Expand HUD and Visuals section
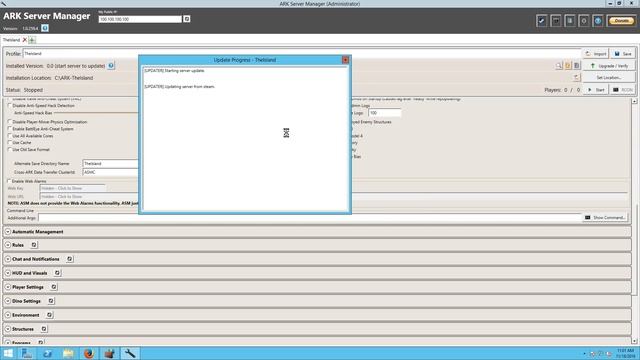The width and height of the screenshot is (640, 360). [8, 273]
